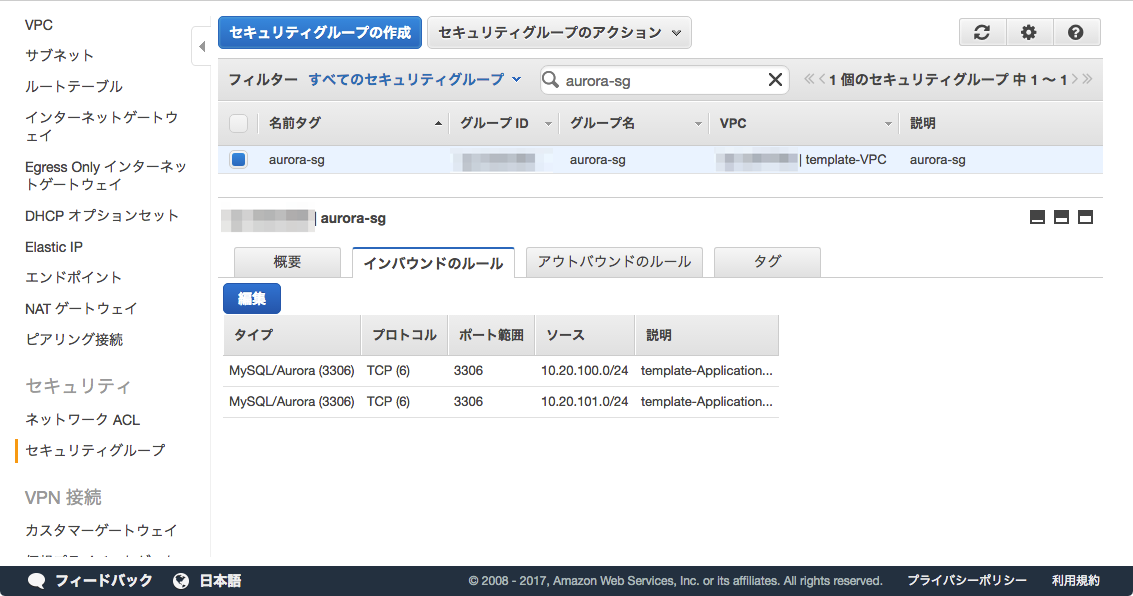Click the refresh icon in the toolbar
The image size is (1133, 596).
click(x=981, y=32)
